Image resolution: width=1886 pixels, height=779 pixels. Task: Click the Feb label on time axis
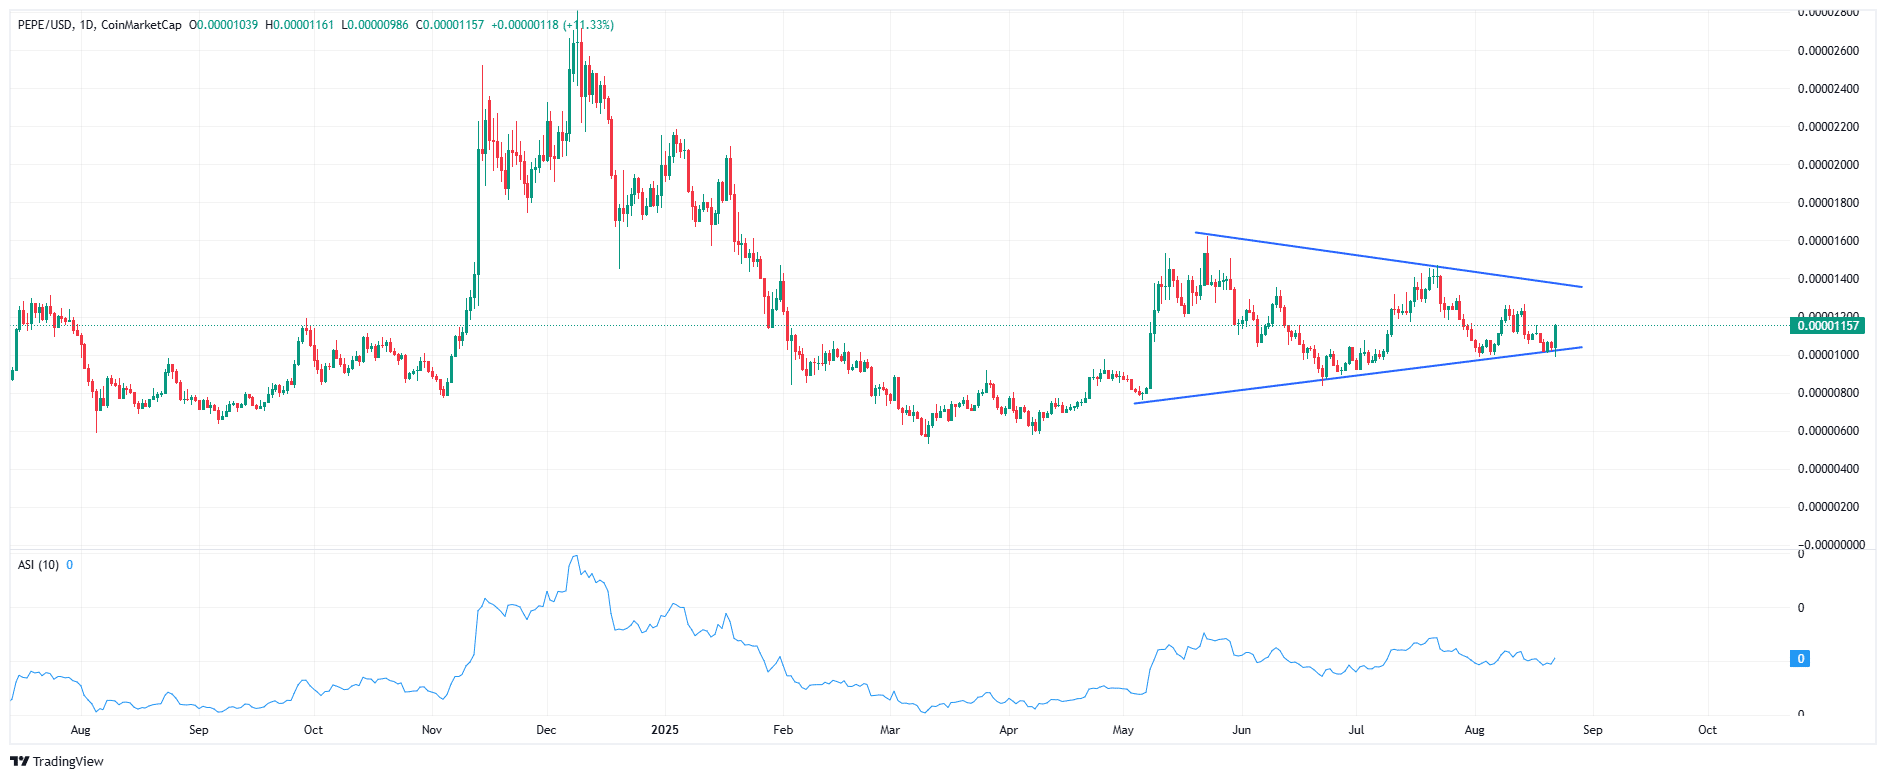(783, 730)
